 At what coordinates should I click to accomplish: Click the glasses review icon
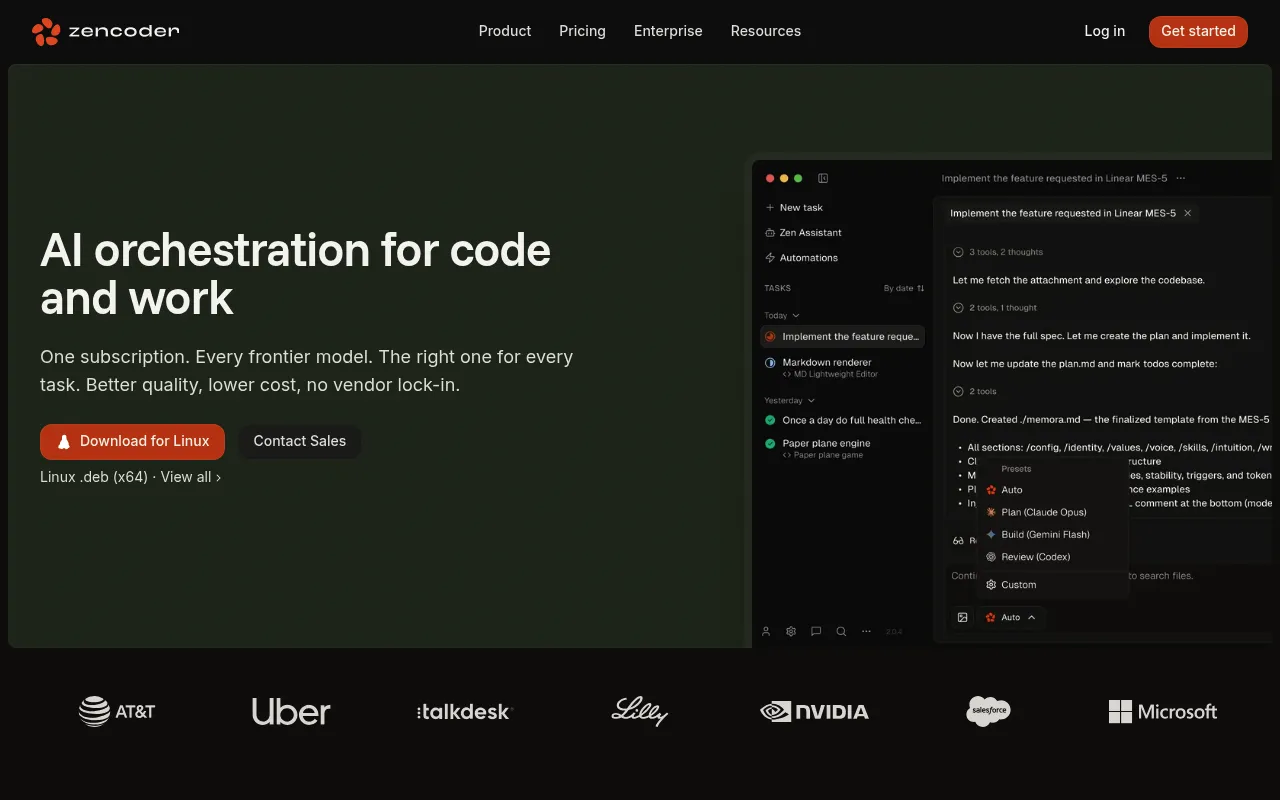[958, 541]
